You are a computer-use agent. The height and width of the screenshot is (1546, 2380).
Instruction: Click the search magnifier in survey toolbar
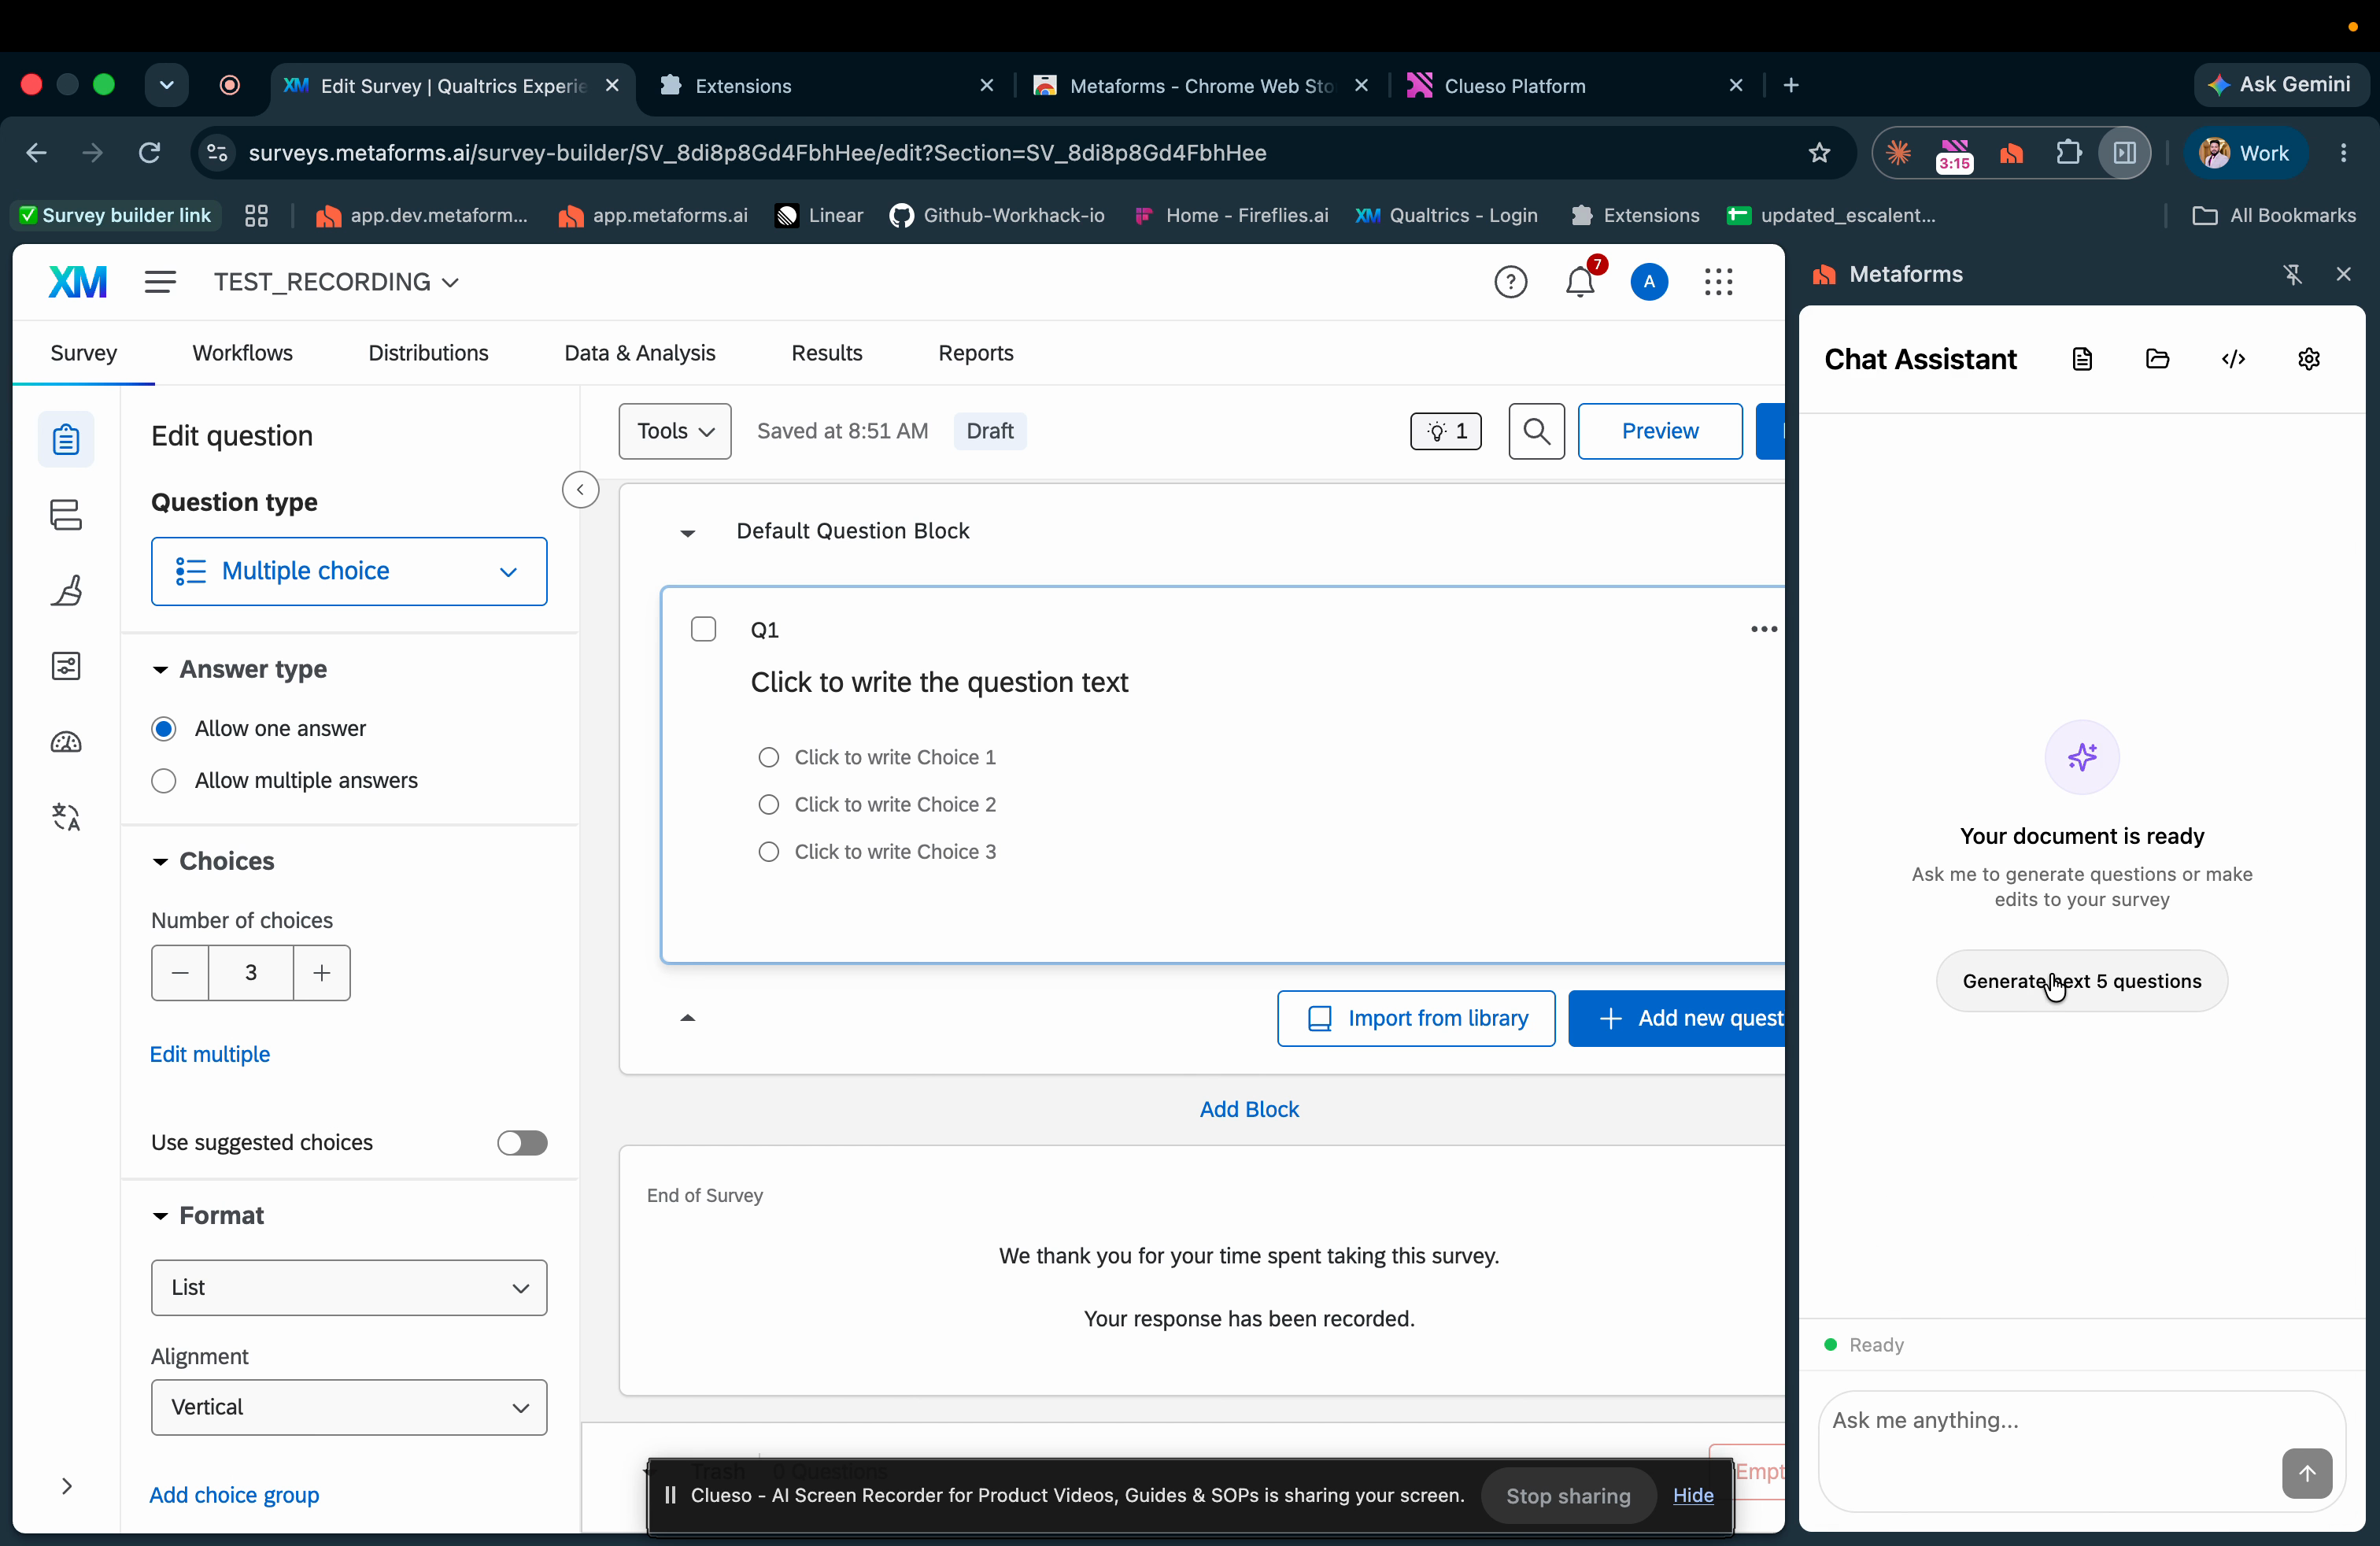(x=1537, y=431)
